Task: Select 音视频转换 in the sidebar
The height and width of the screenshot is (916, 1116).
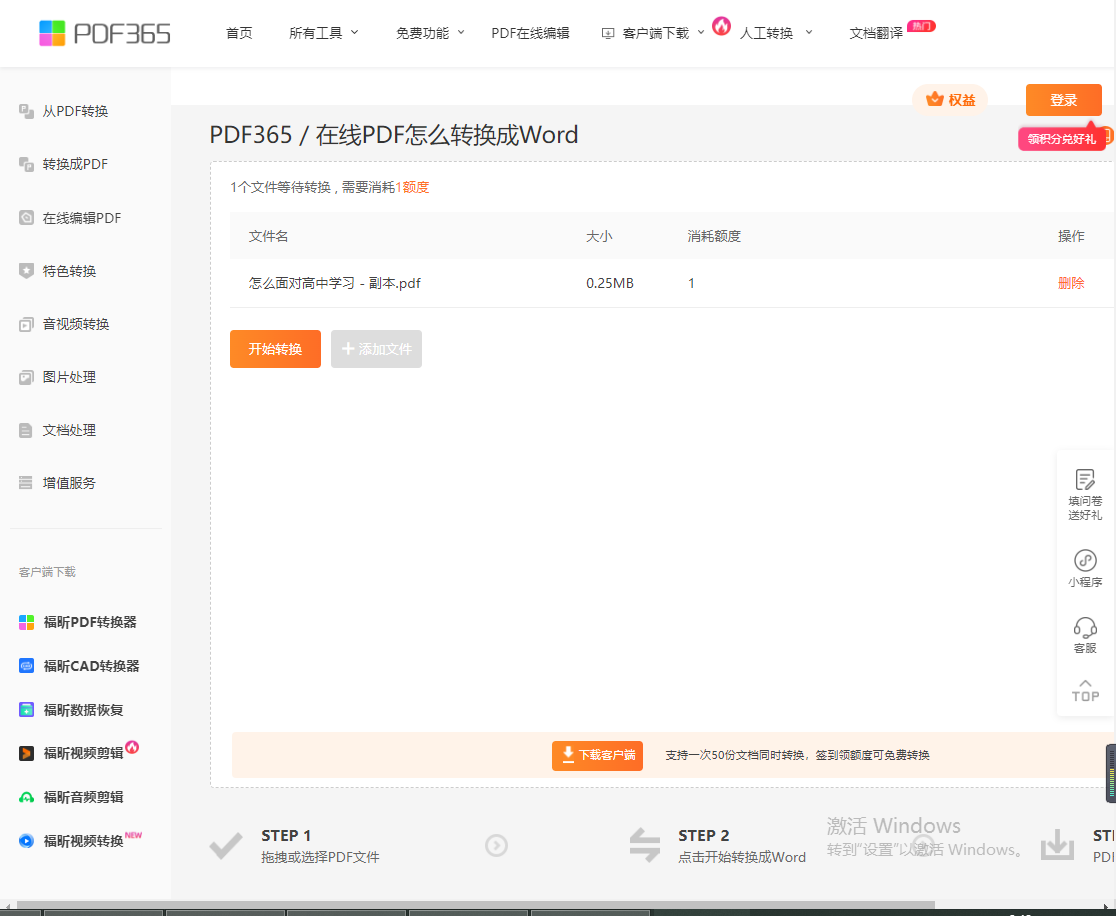Action: [75, 325]
